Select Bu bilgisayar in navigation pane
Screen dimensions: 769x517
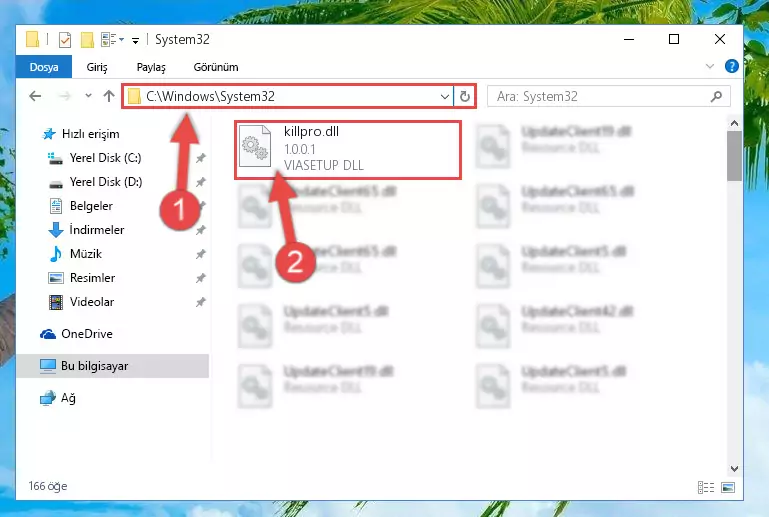(x=113, y=366)
